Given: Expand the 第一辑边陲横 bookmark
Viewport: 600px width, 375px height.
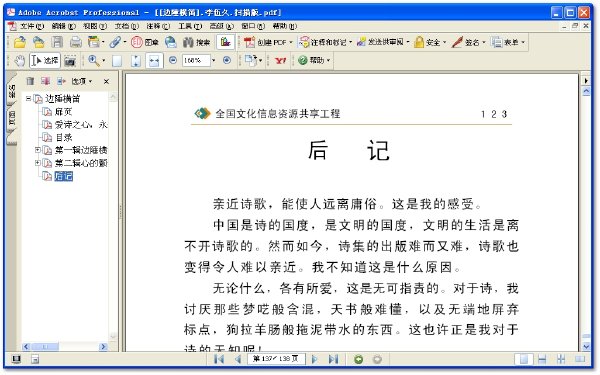Looking at the screenshot, I should pyautogui.click(x=38, y=150).
